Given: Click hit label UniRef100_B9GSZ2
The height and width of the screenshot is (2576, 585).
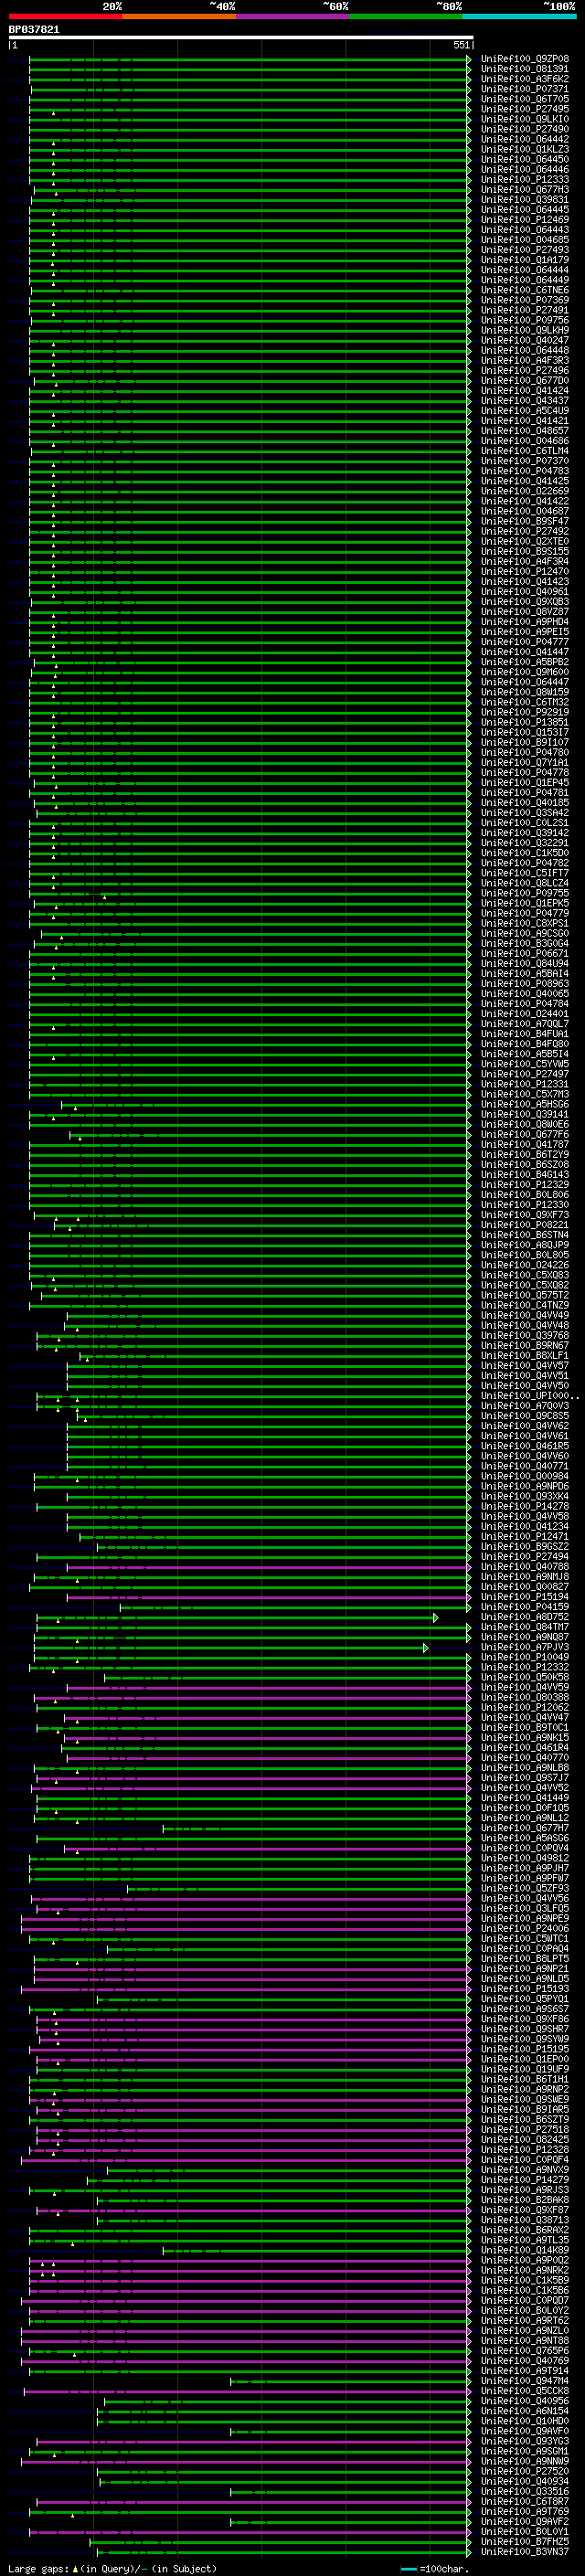Looking at the screenshot, I should click(x=525, y=1546).
